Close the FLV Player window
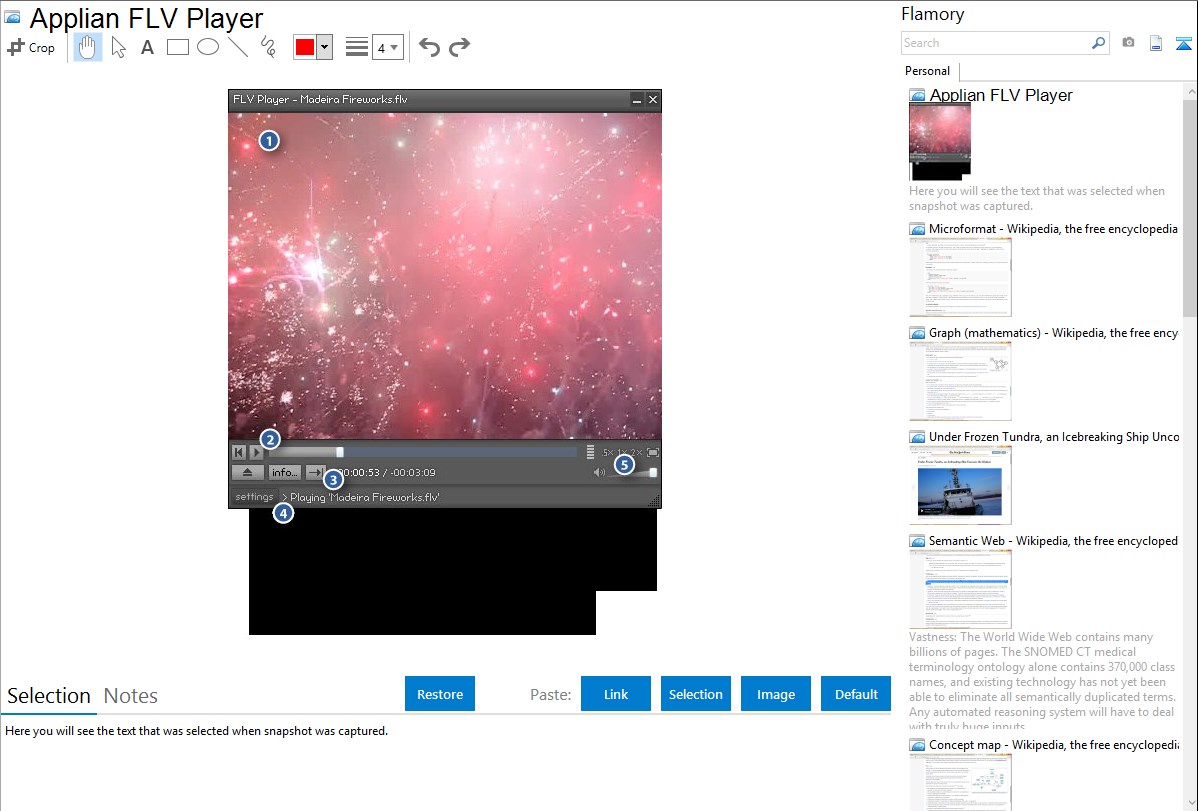The width and height of the screenshot is (1198, 811). pyautogui.click(x=653, y=99)
